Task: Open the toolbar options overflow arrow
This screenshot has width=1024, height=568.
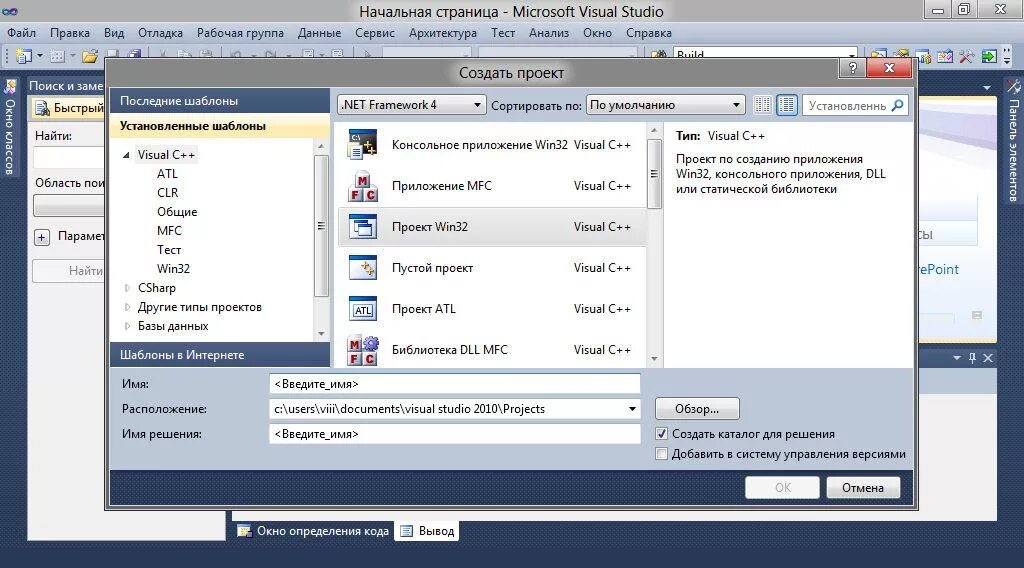Action: [1007, 57]
